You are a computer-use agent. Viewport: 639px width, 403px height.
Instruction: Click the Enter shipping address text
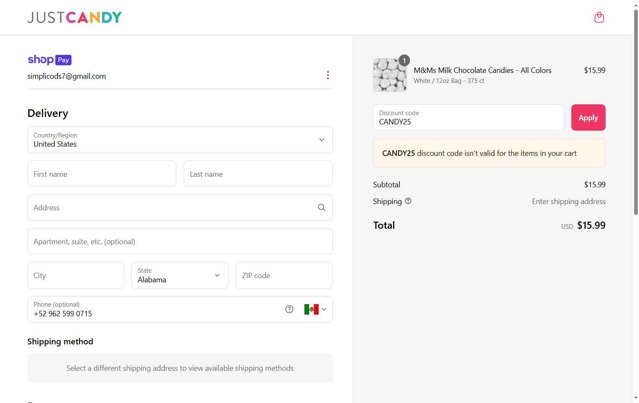pyautogui.click(x=568, y=201)
